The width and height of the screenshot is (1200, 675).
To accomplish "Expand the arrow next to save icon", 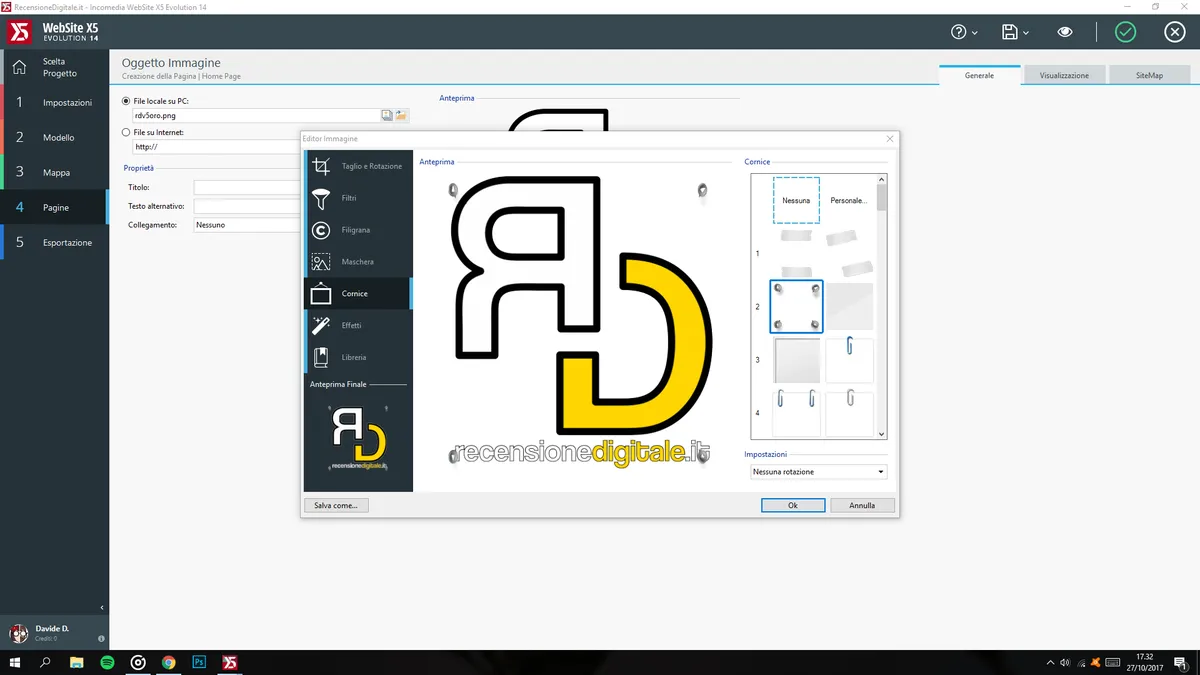I will tap(1026, 33).
